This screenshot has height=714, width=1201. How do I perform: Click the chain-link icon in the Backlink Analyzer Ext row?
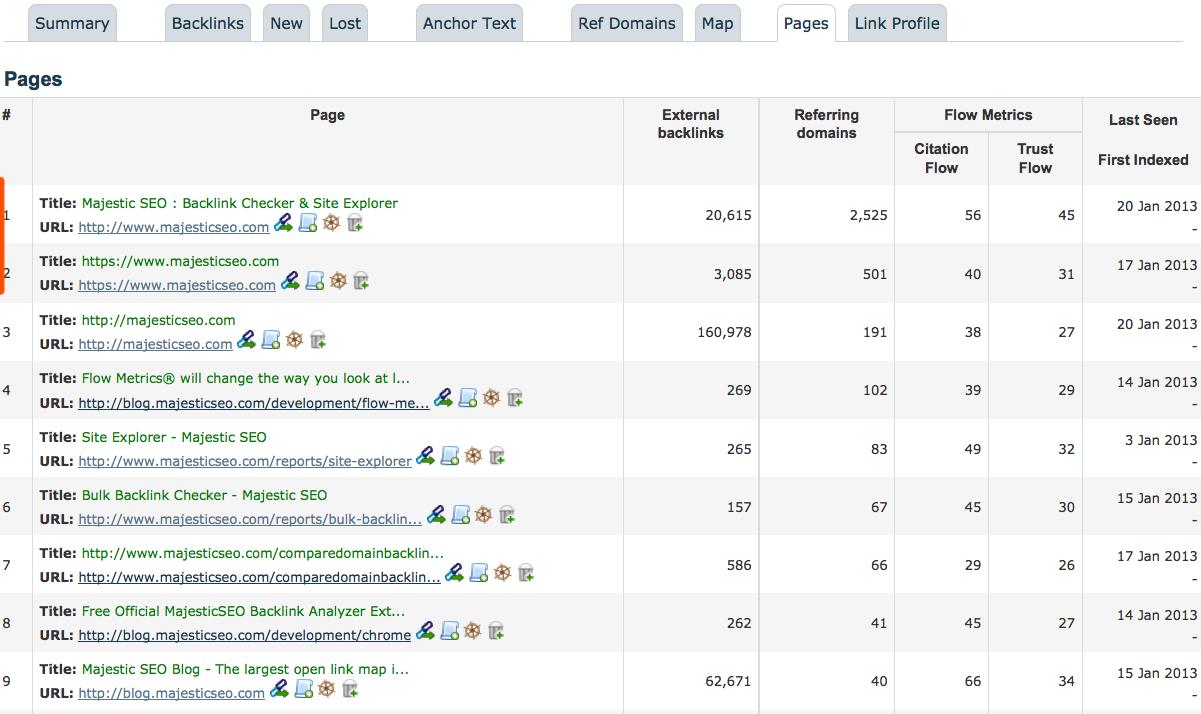(x=425, y=629)
